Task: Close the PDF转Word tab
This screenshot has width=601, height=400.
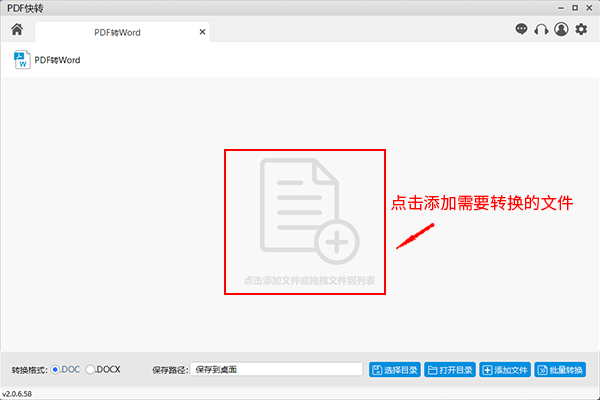Action: point(202,32)
